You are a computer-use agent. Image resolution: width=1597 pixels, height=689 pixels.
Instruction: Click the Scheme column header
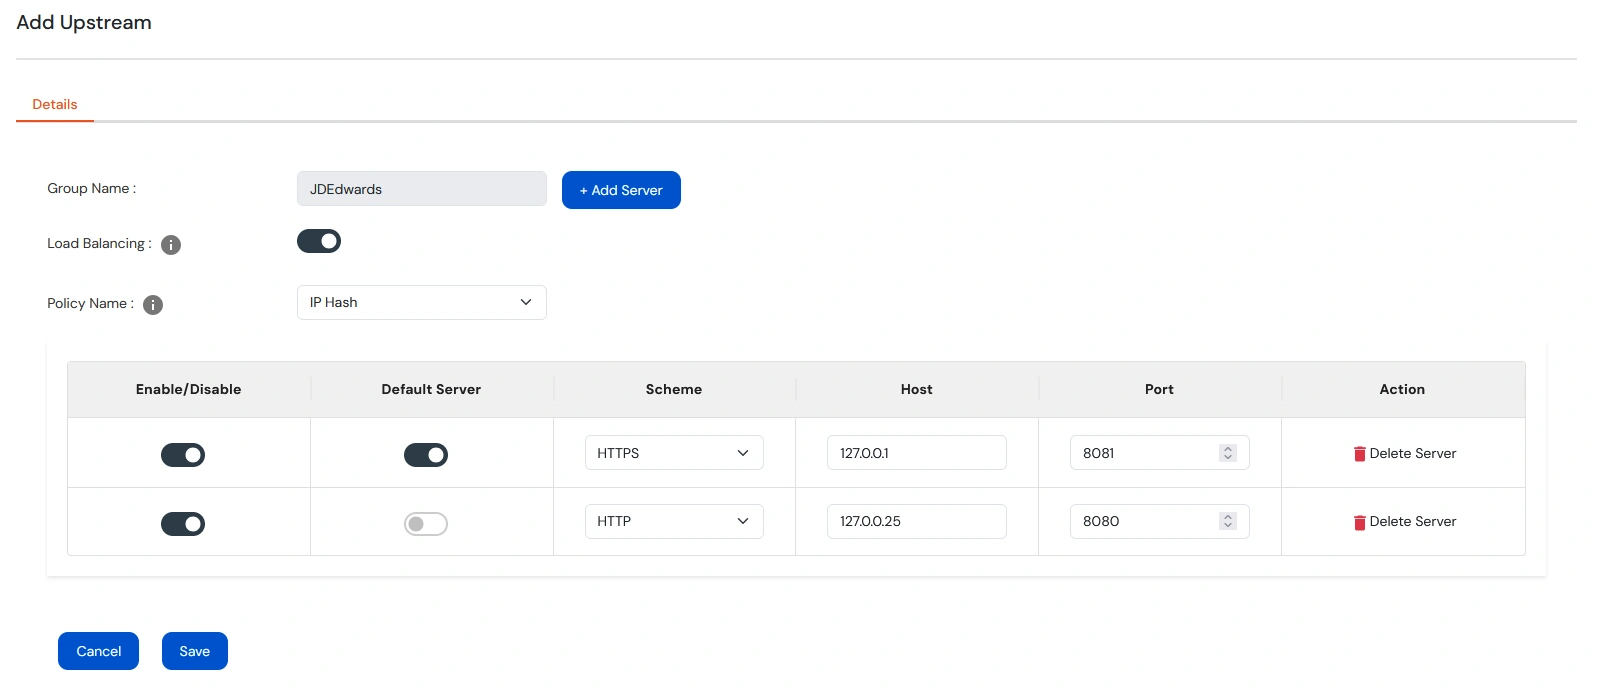[x=674, y=389]
